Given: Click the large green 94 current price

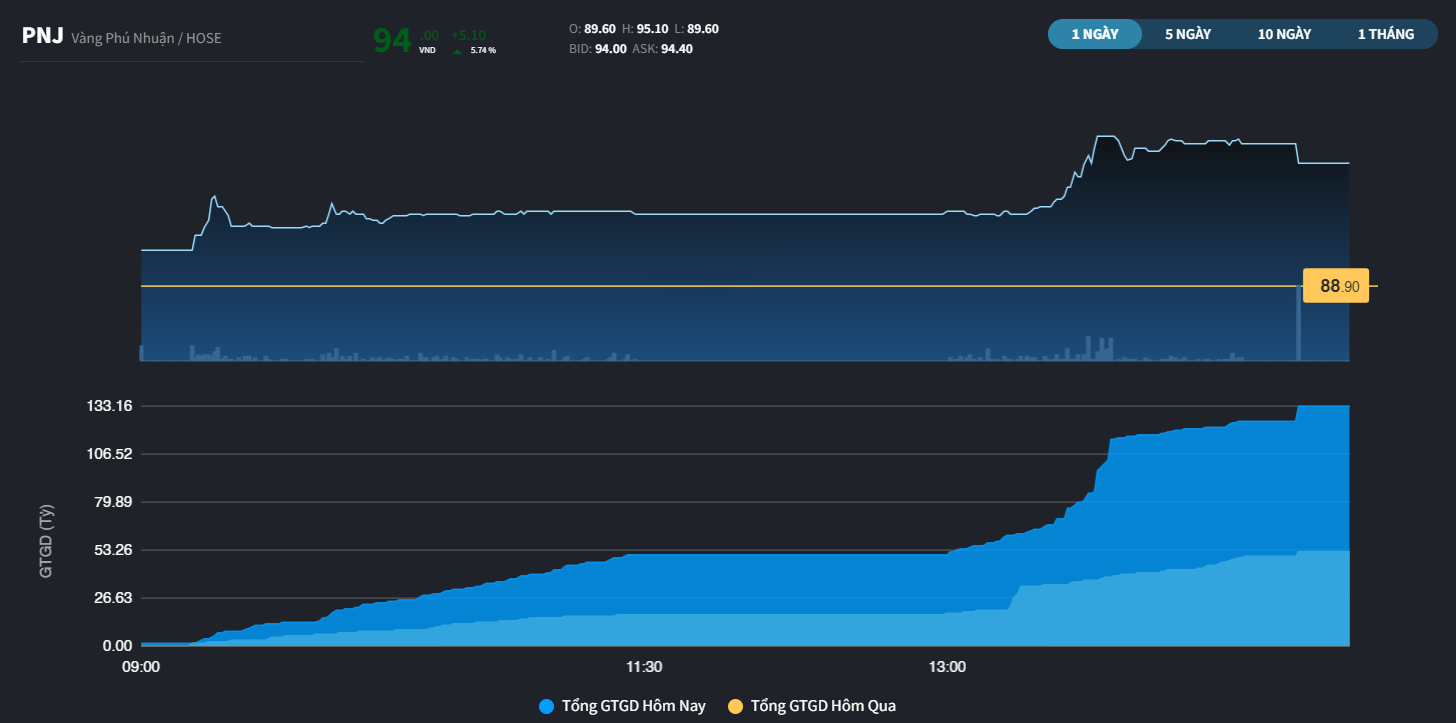Looking at the screenshot, I should (391, 41).
